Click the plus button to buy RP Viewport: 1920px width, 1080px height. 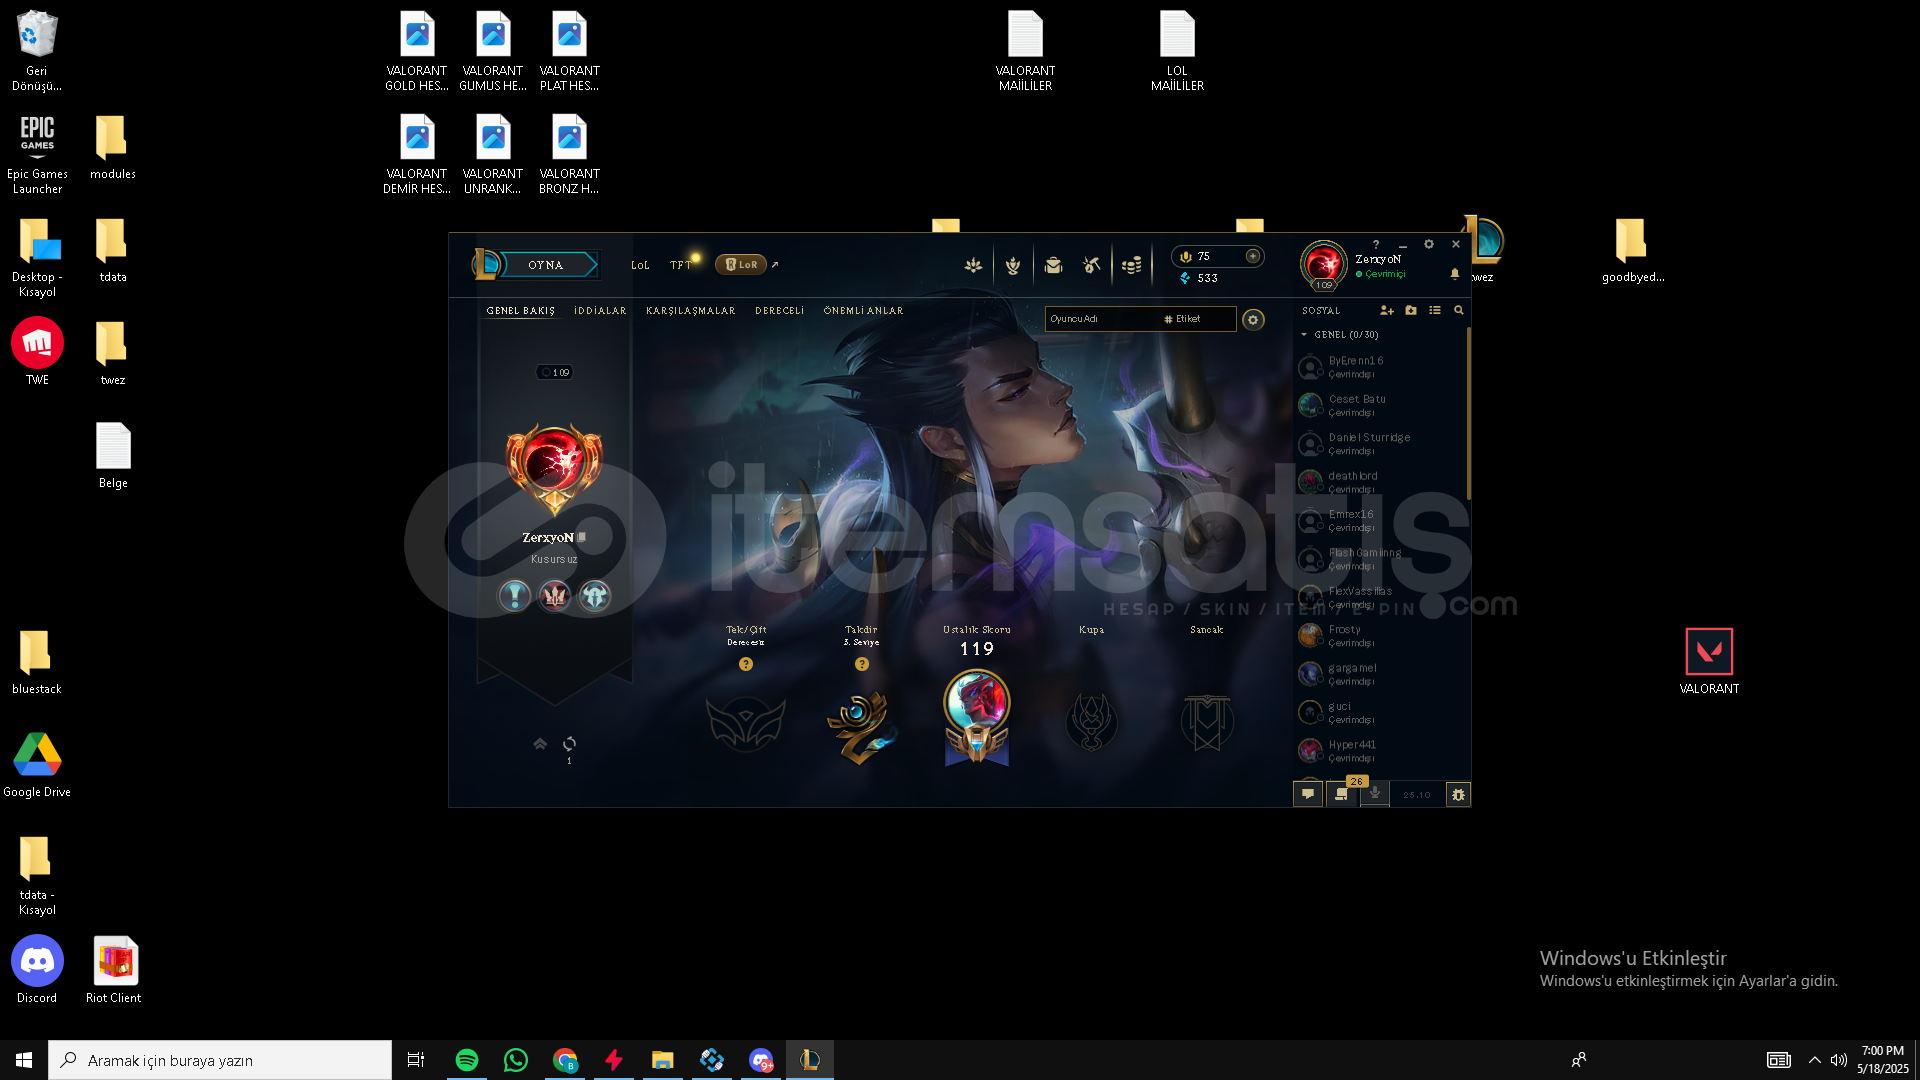[x=1252, y=256]
